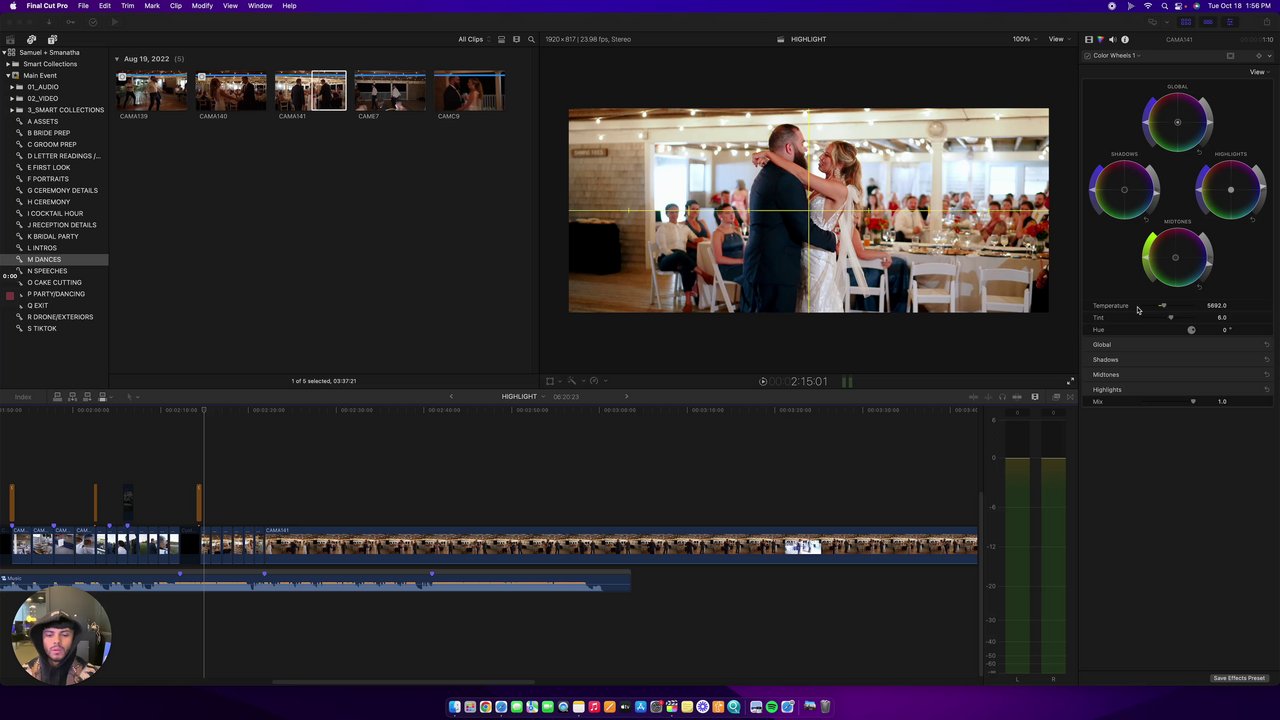Image resolution: width=1280 pixels, height=720 pixels.
Task: Open the Info inspector
Action: tap(1125, 39)
